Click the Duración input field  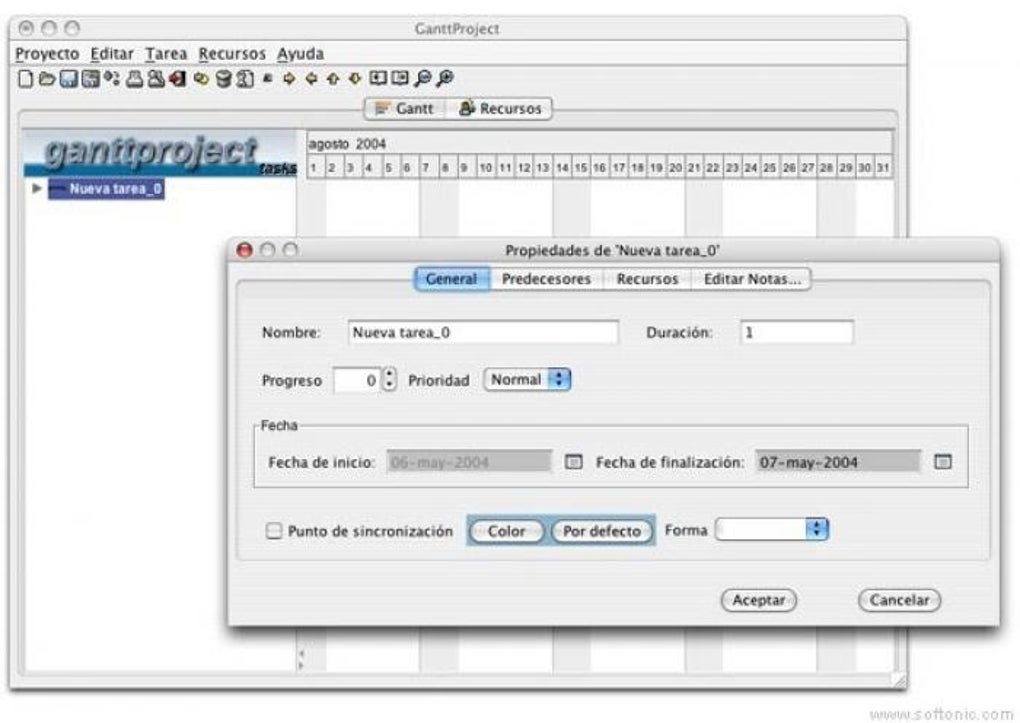(797, 332)
